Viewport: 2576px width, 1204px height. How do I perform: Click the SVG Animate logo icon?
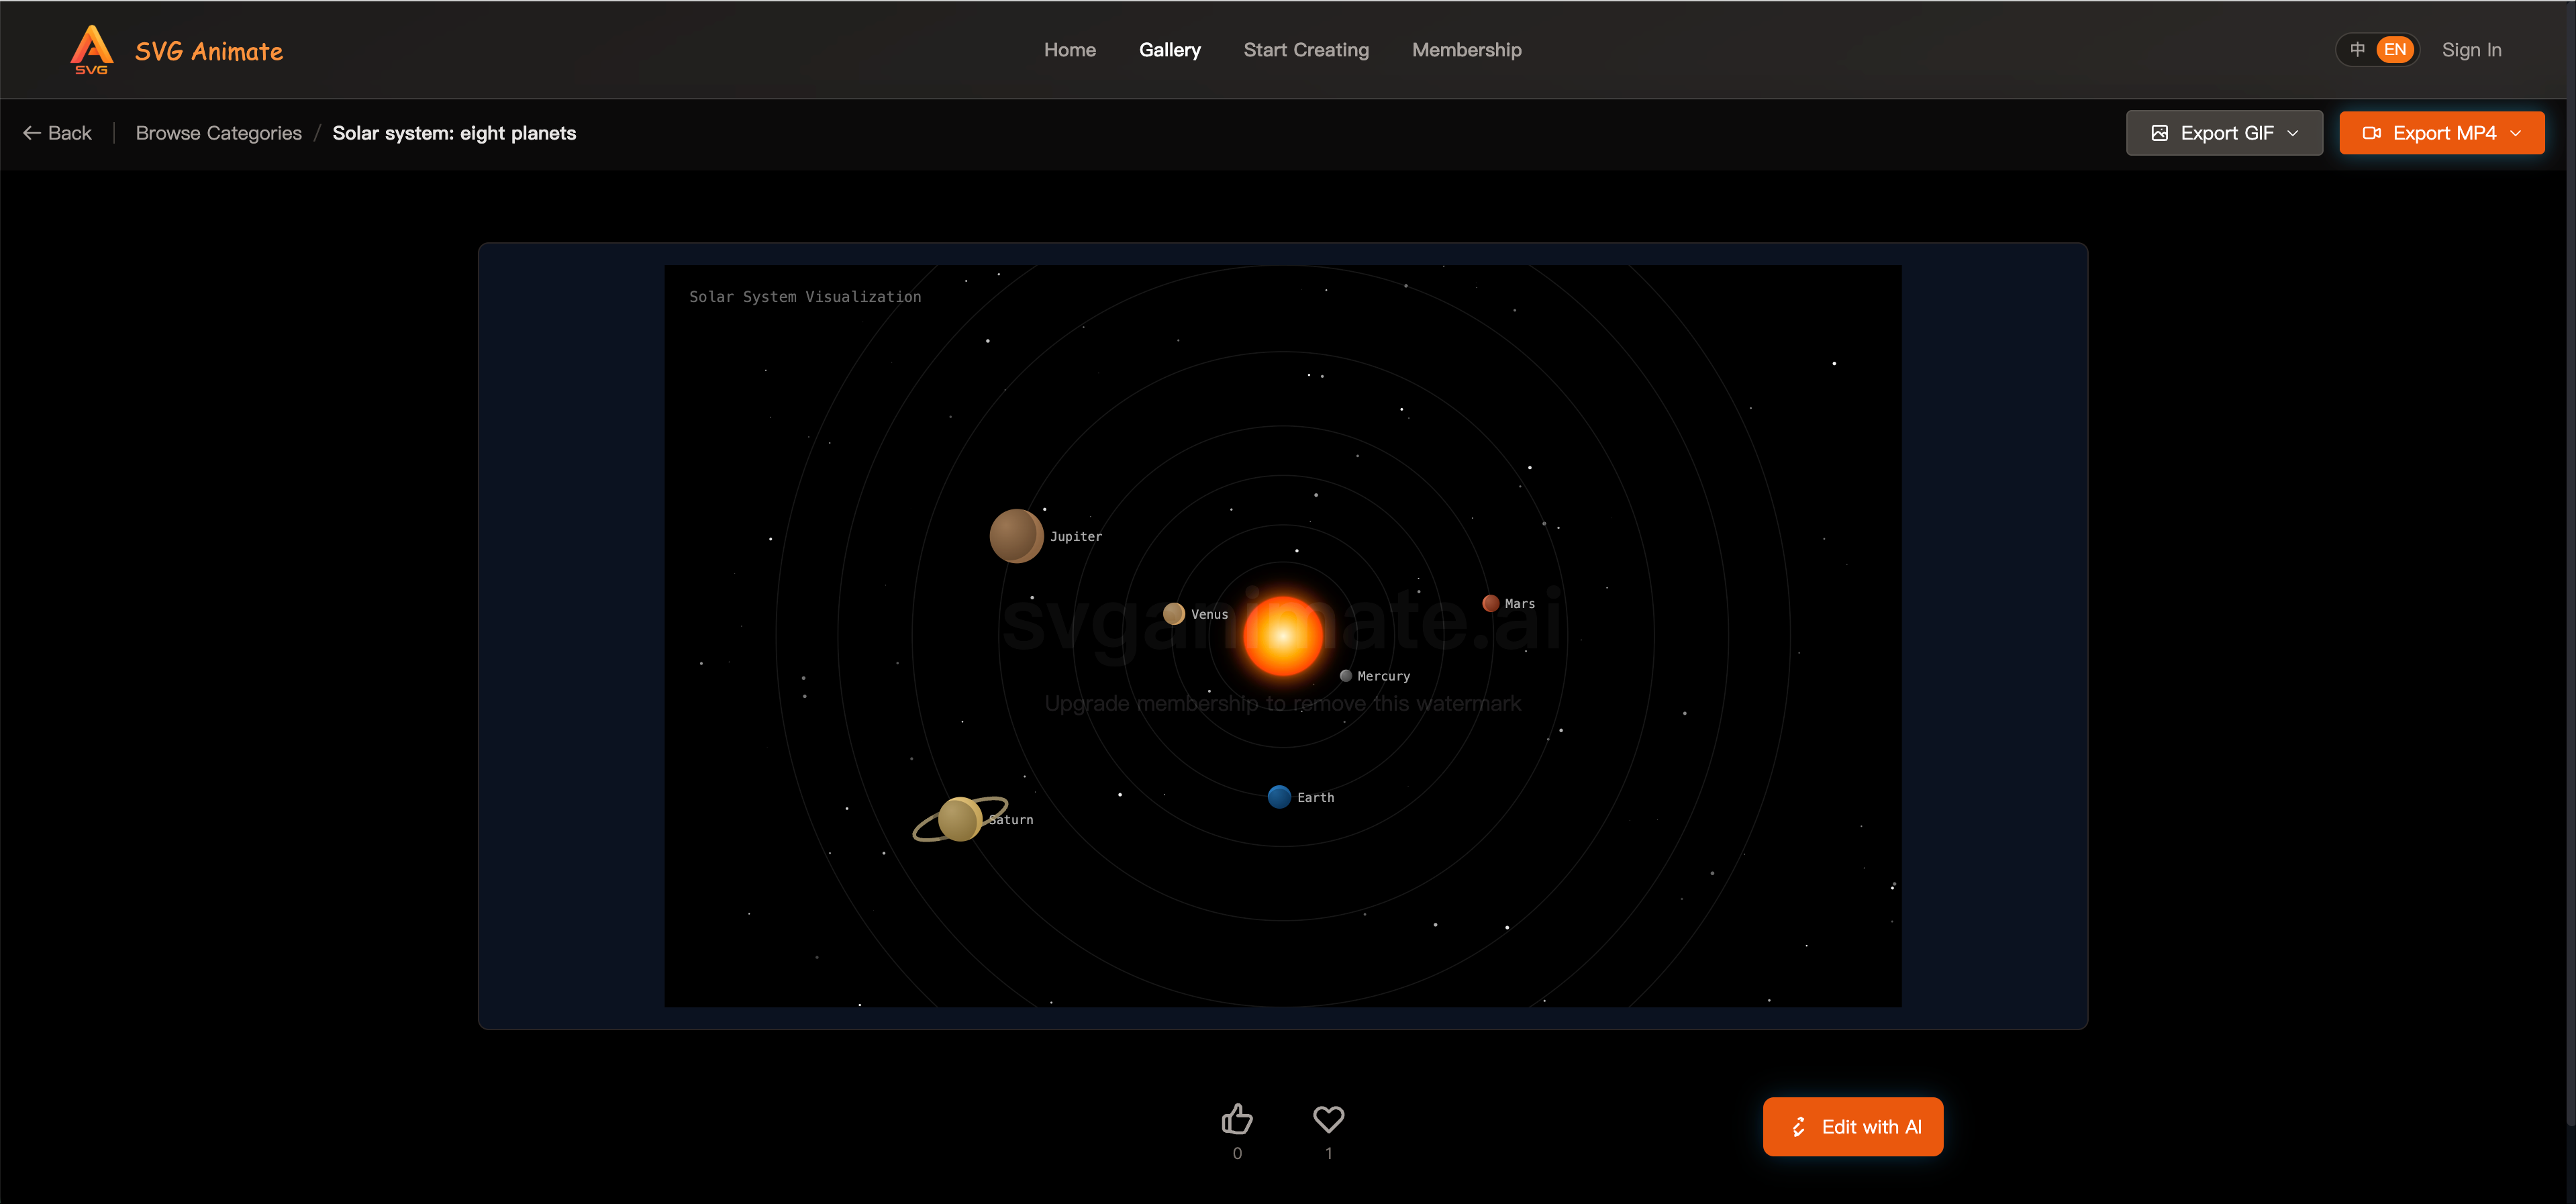[x=91, y=49]
